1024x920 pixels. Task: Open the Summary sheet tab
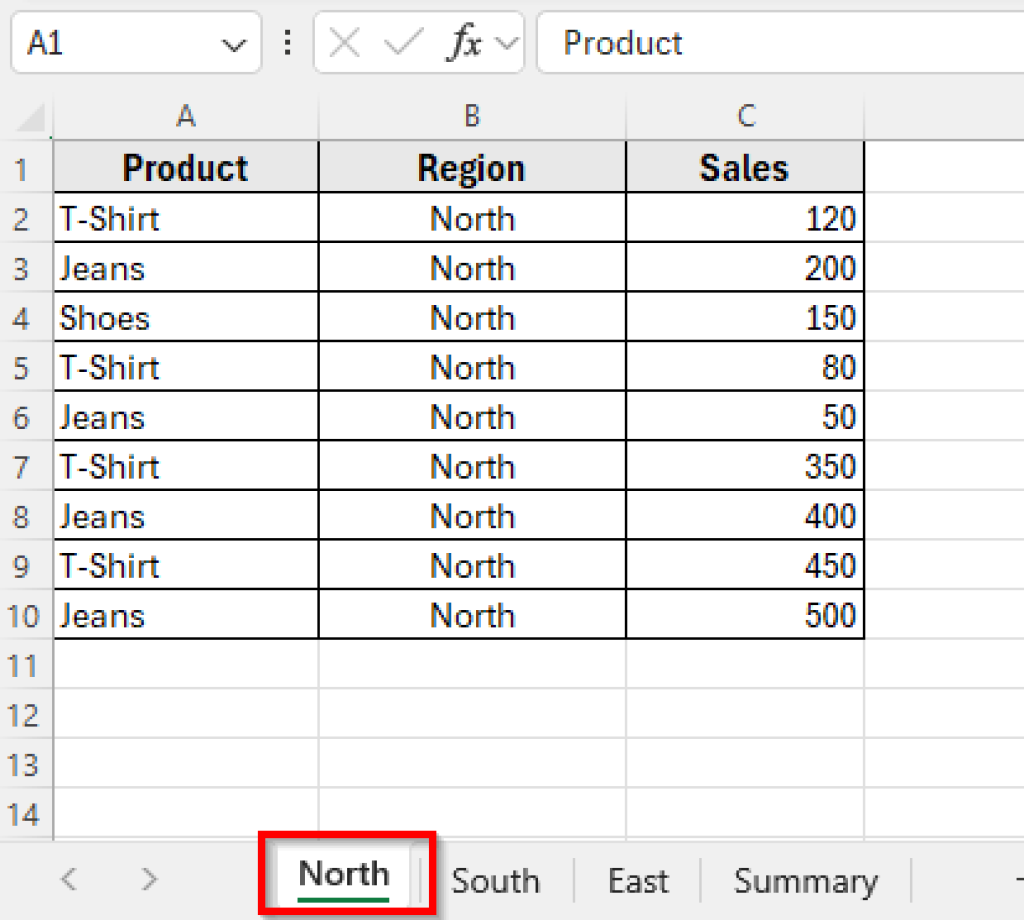(806, 880)
